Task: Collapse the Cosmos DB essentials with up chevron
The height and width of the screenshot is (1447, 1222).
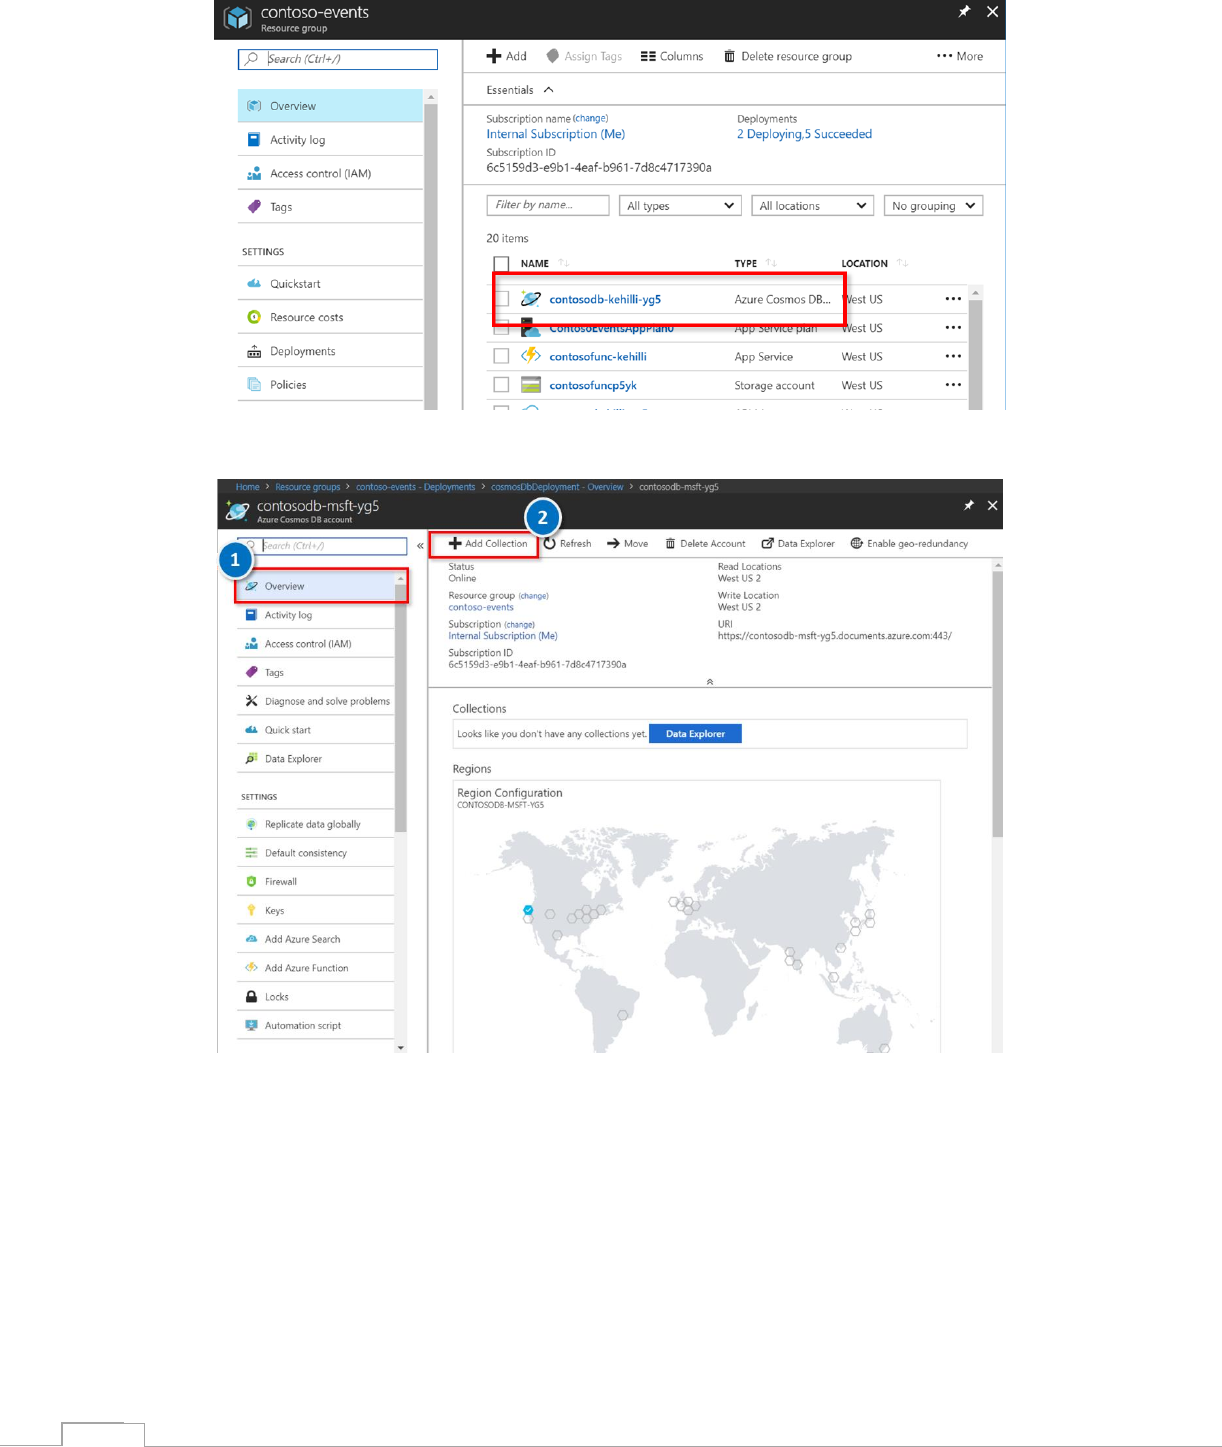Action: pos(710,681)
